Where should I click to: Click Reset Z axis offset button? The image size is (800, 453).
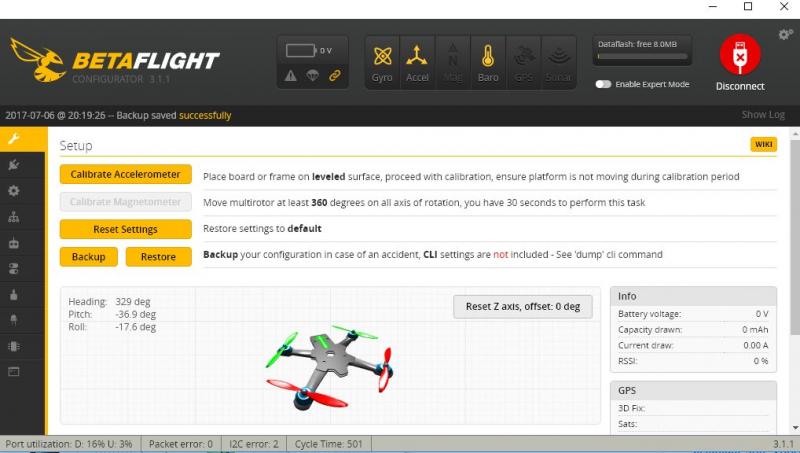523,307
